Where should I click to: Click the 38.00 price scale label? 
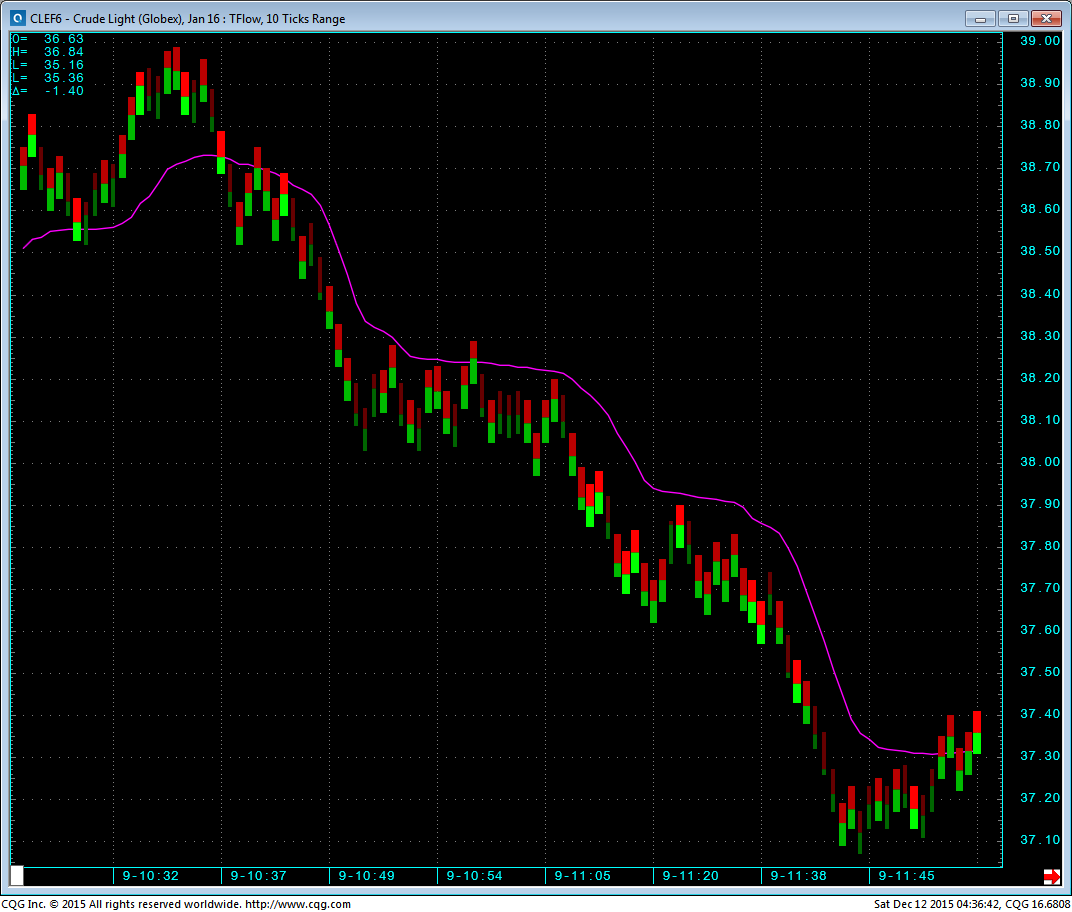coord(1040,462)
